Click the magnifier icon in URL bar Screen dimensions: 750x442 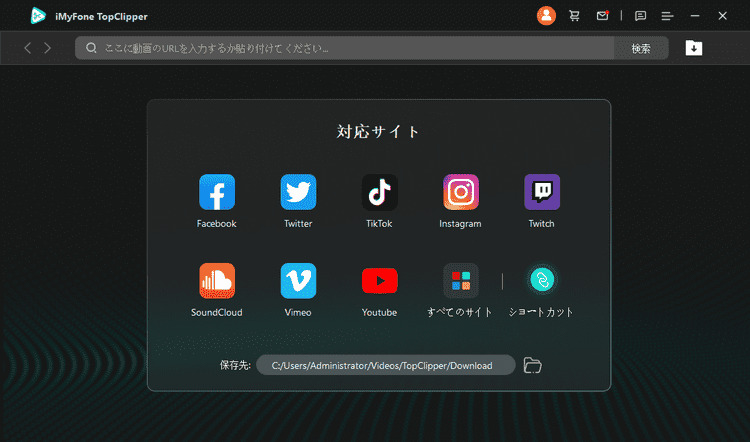(x=91, y=48)
